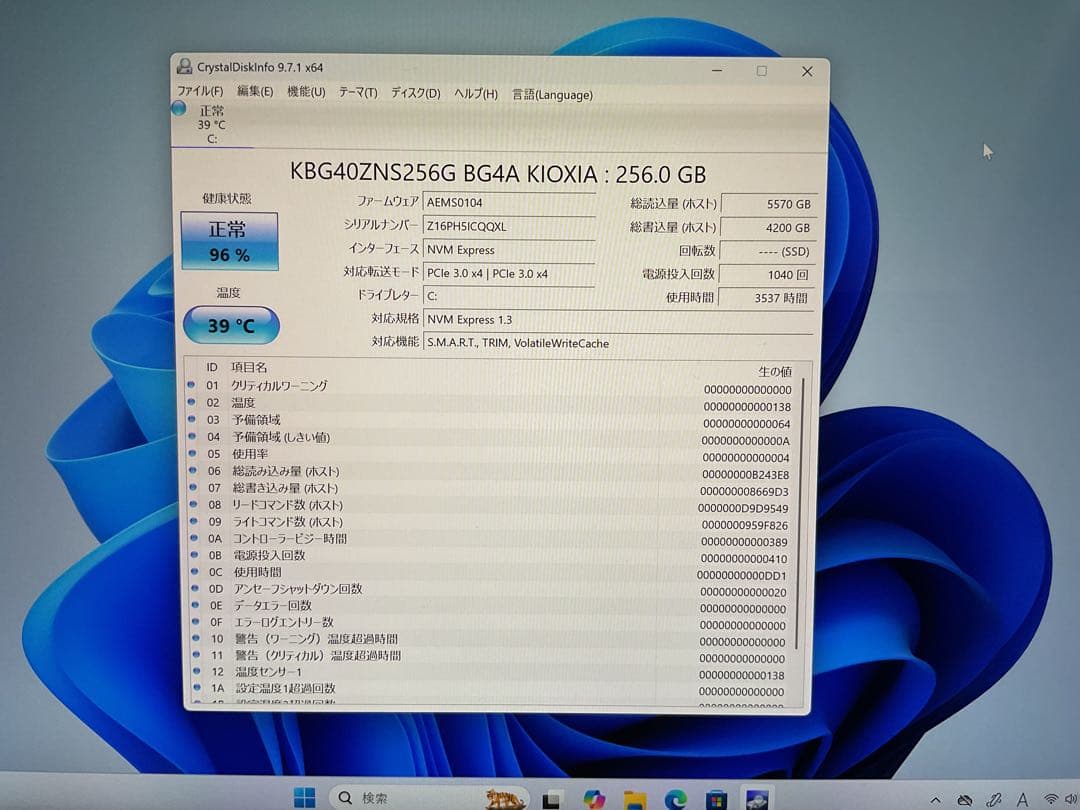Click the CrystalDiskInfo icon in the taskbar
Image resolution: width=1080 pixels, height=810 pixels.
(x=756, y=799)
